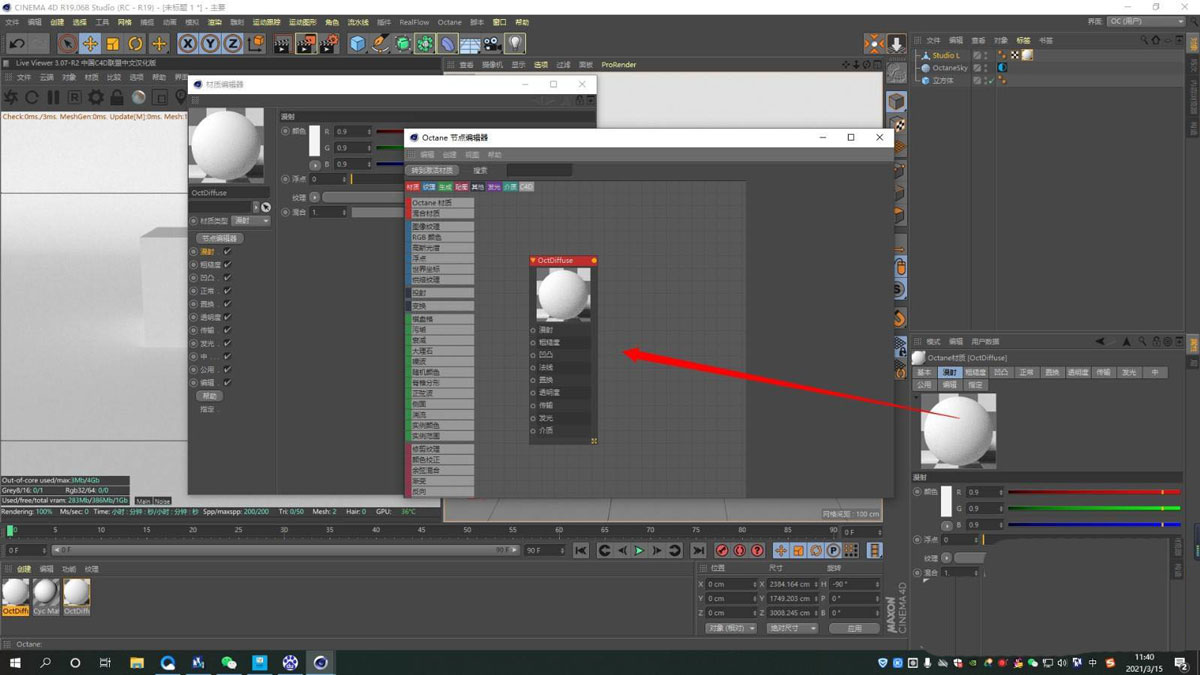Click the 凹凸 input port on OctDiffuse node
The width and height of the screenshot is (1200, 675).
pos(533,355)
